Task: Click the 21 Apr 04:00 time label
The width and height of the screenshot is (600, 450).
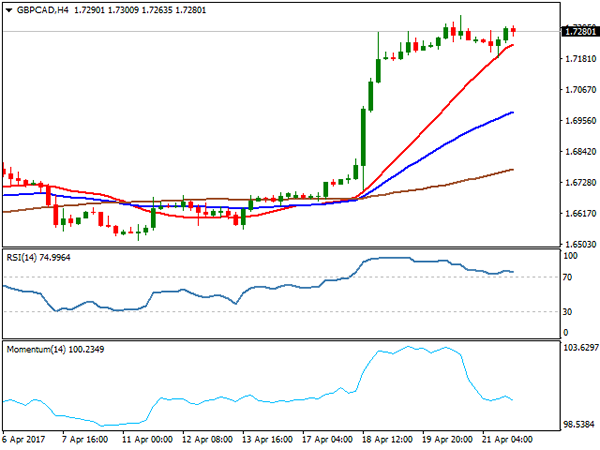Action: click(507, 439)
